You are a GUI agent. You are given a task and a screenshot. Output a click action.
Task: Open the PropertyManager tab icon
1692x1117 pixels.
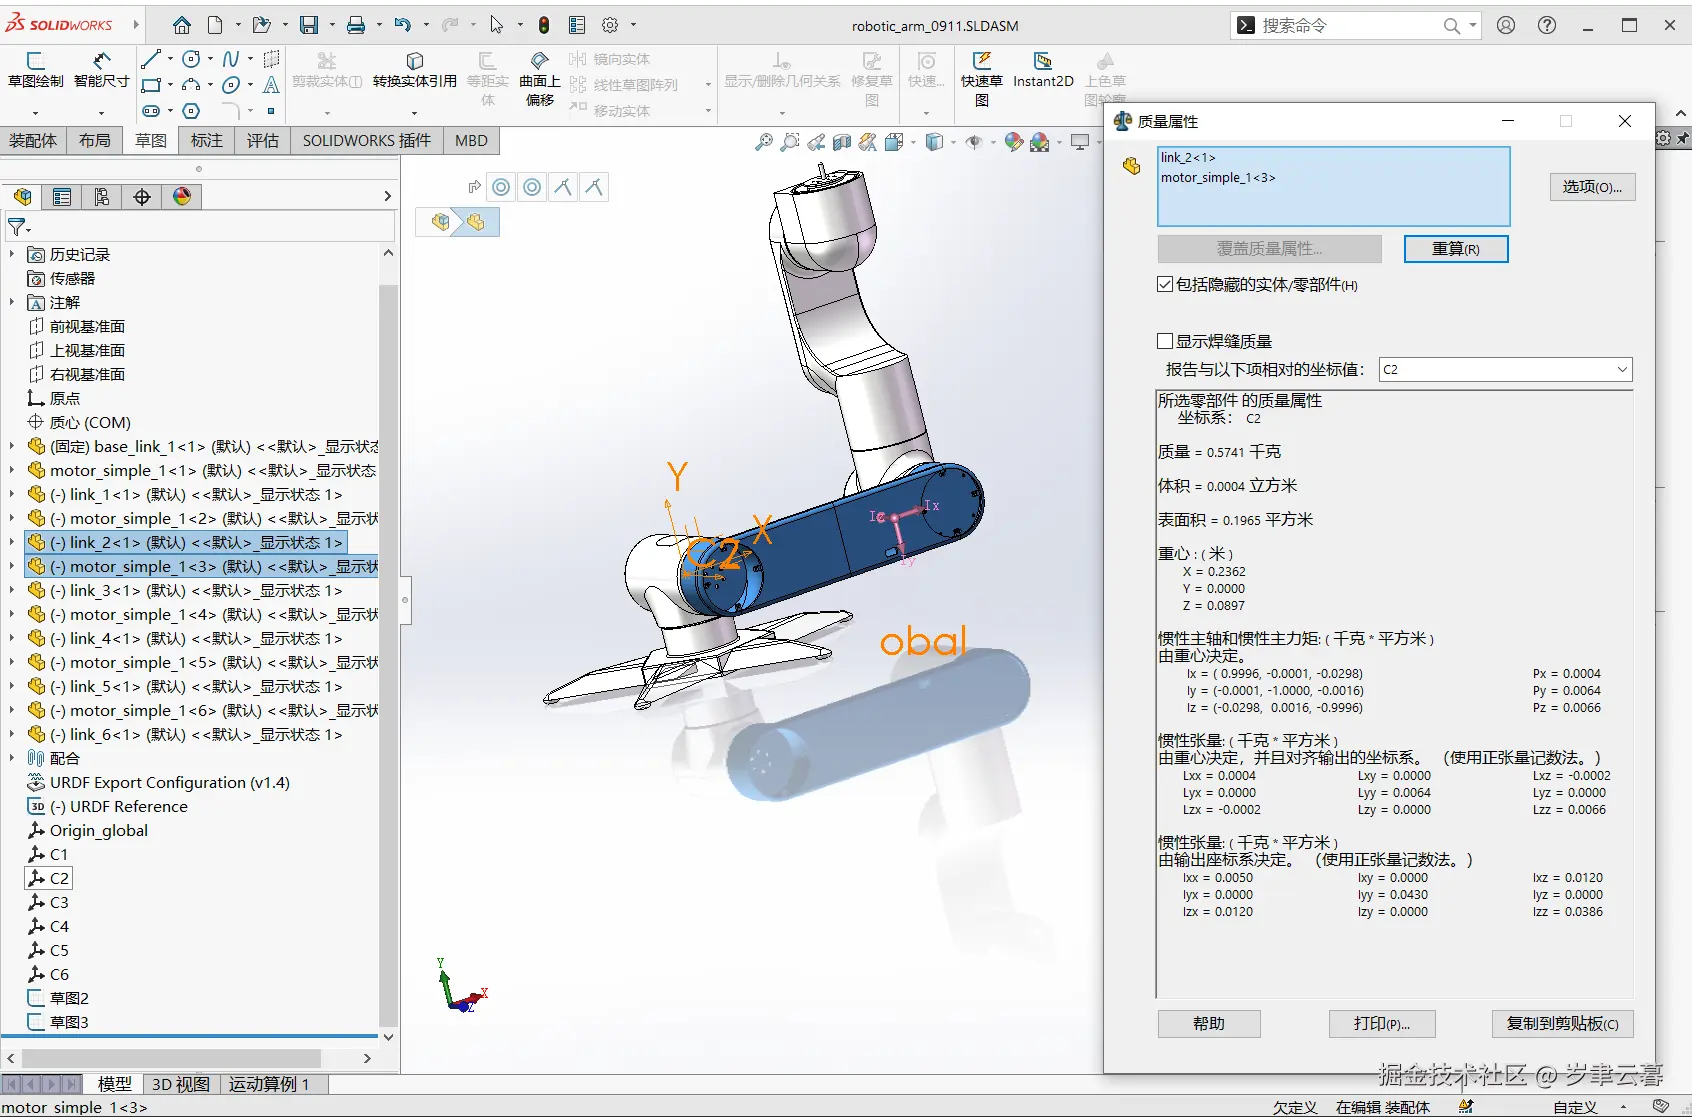(x=62, y=197)
